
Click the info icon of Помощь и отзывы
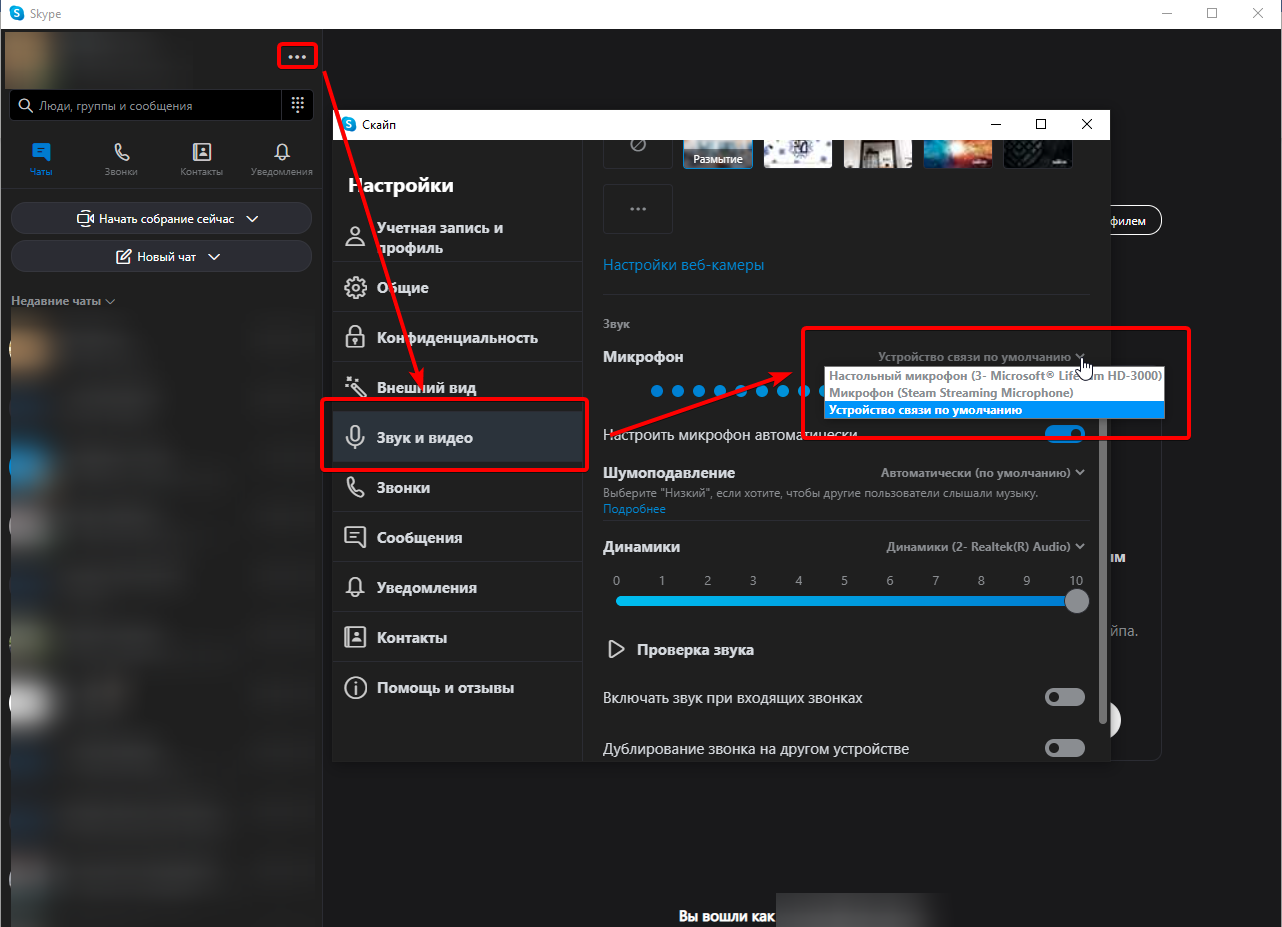[355, 688]
